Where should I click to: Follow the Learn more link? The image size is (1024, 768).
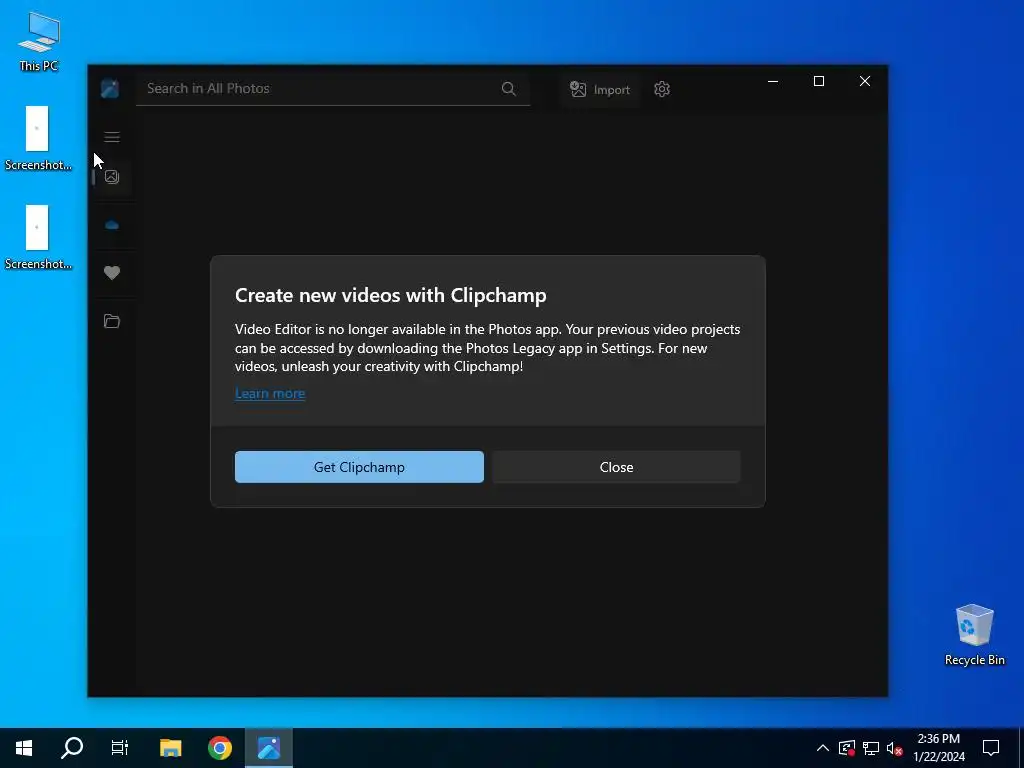tap(270, 393)
